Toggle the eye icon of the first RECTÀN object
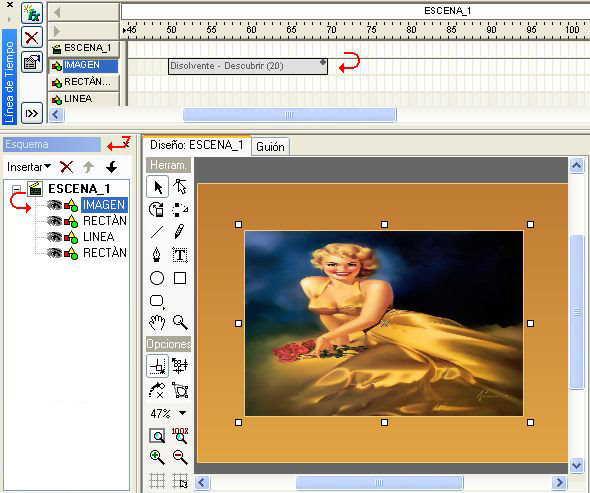 coord(54,221)
